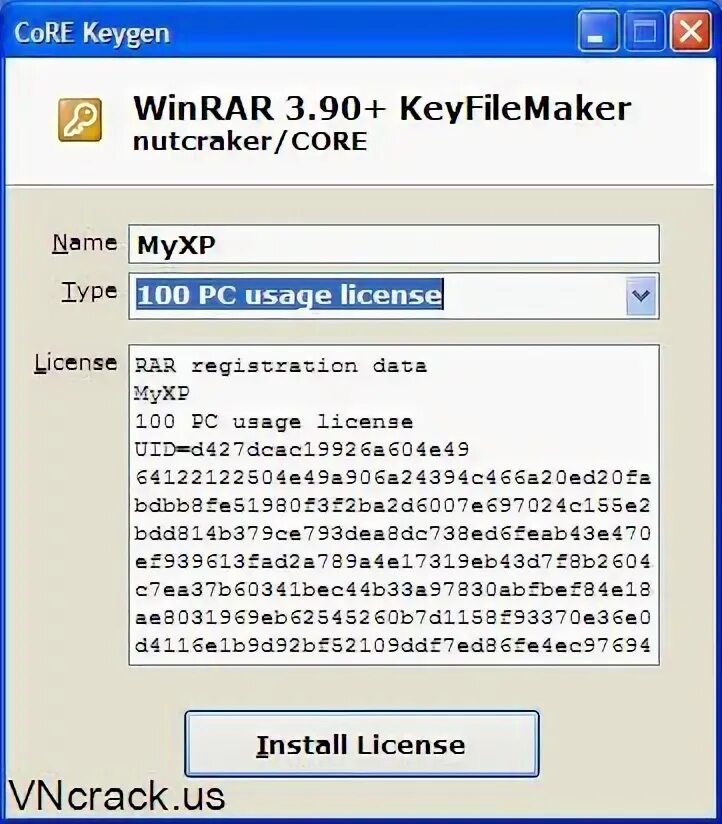Click the license line starting with 64122122504e
The width and height of the screenshot is (722, 824).
click(x=393, y=477)
